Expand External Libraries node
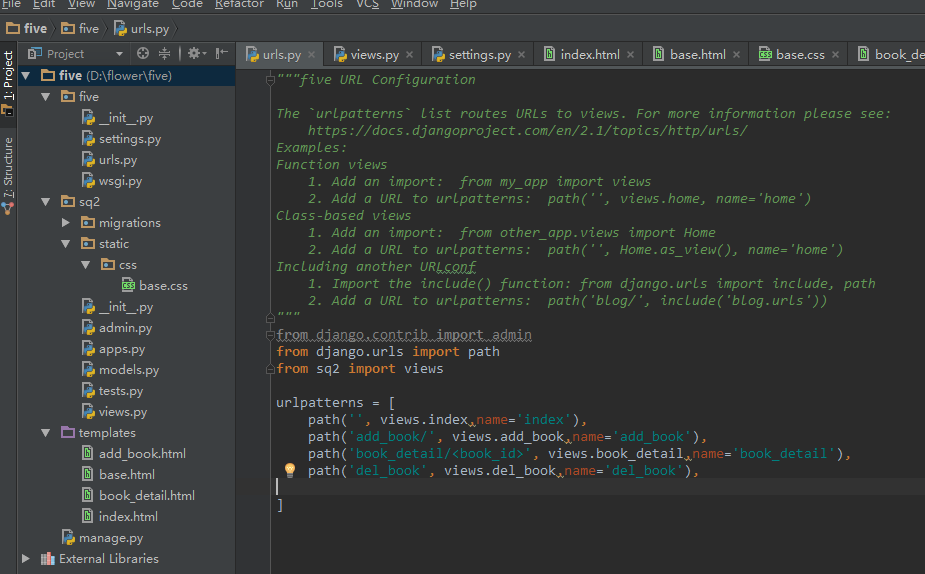This screenshot has height=574, width=925. (x=26, y=559)
